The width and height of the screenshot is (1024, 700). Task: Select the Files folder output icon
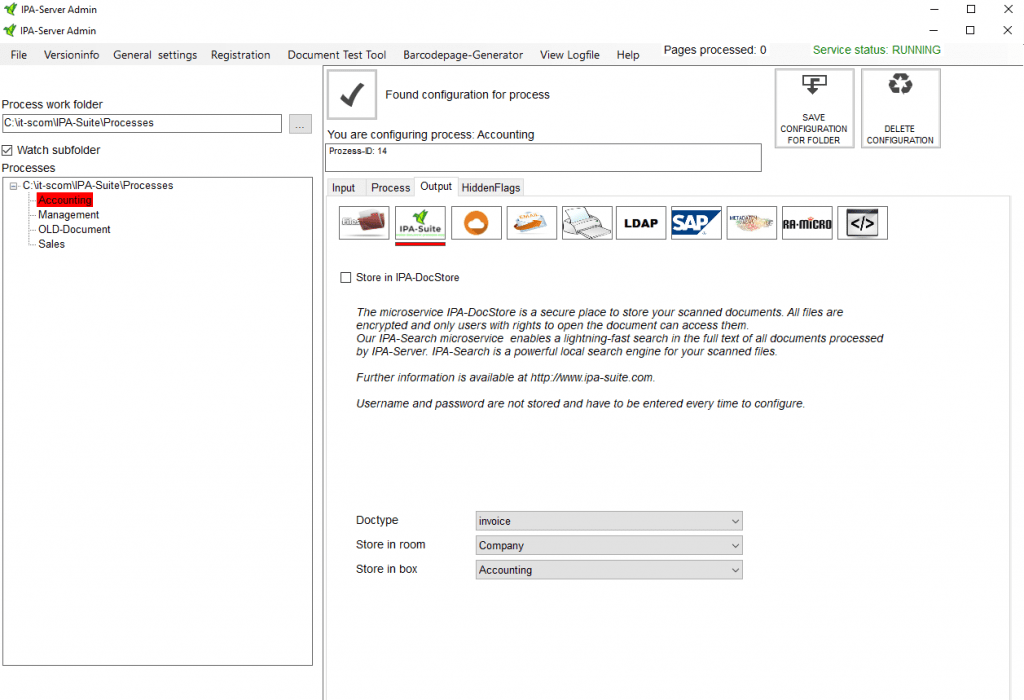pos(364,223)
